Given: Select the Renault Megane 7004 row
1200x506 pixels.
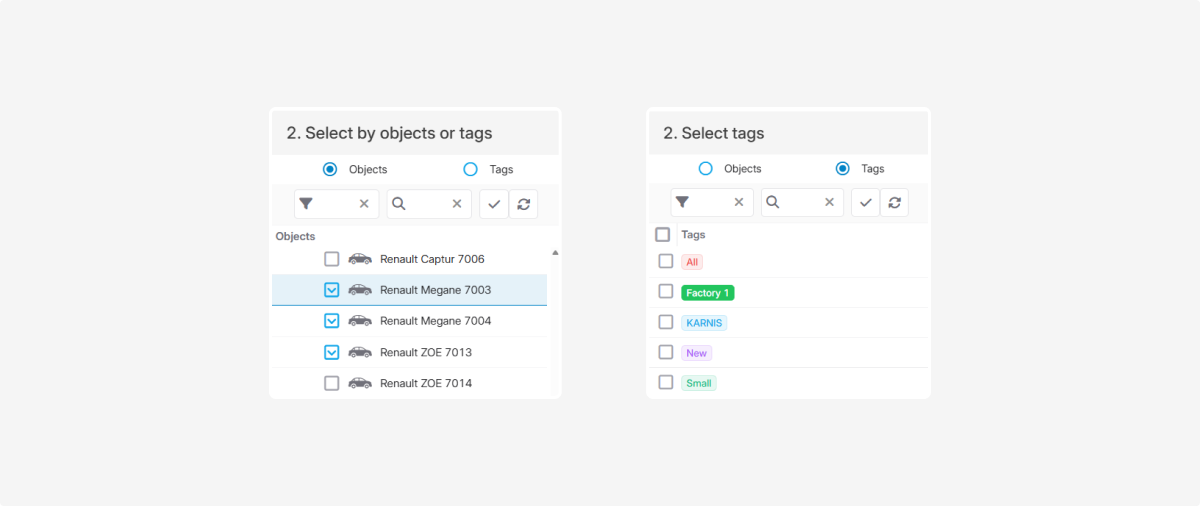Looking at the screenshot, I should (x=435, y=321).
